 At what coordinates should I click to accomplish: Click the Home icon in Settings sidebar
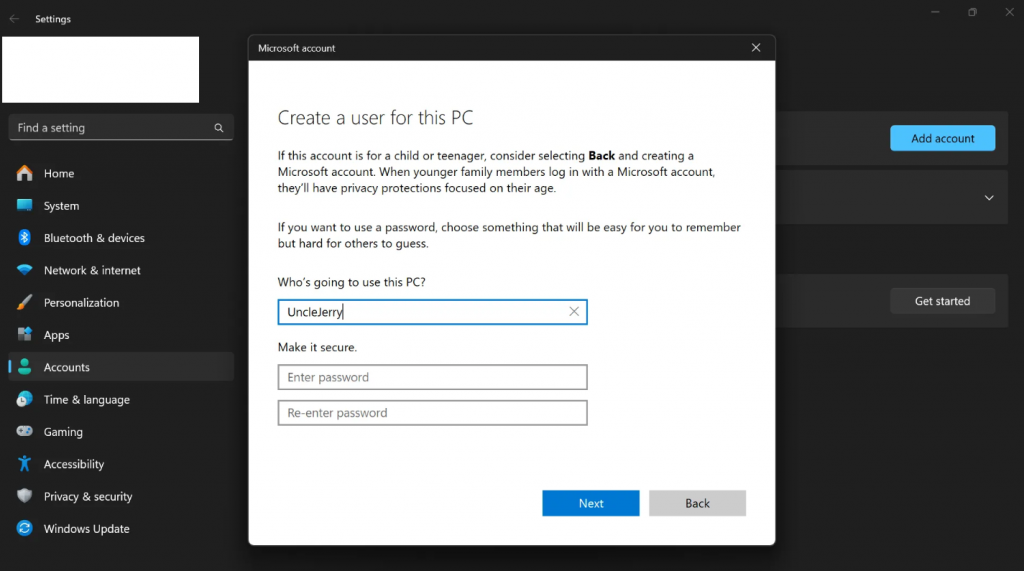[25, 173]
